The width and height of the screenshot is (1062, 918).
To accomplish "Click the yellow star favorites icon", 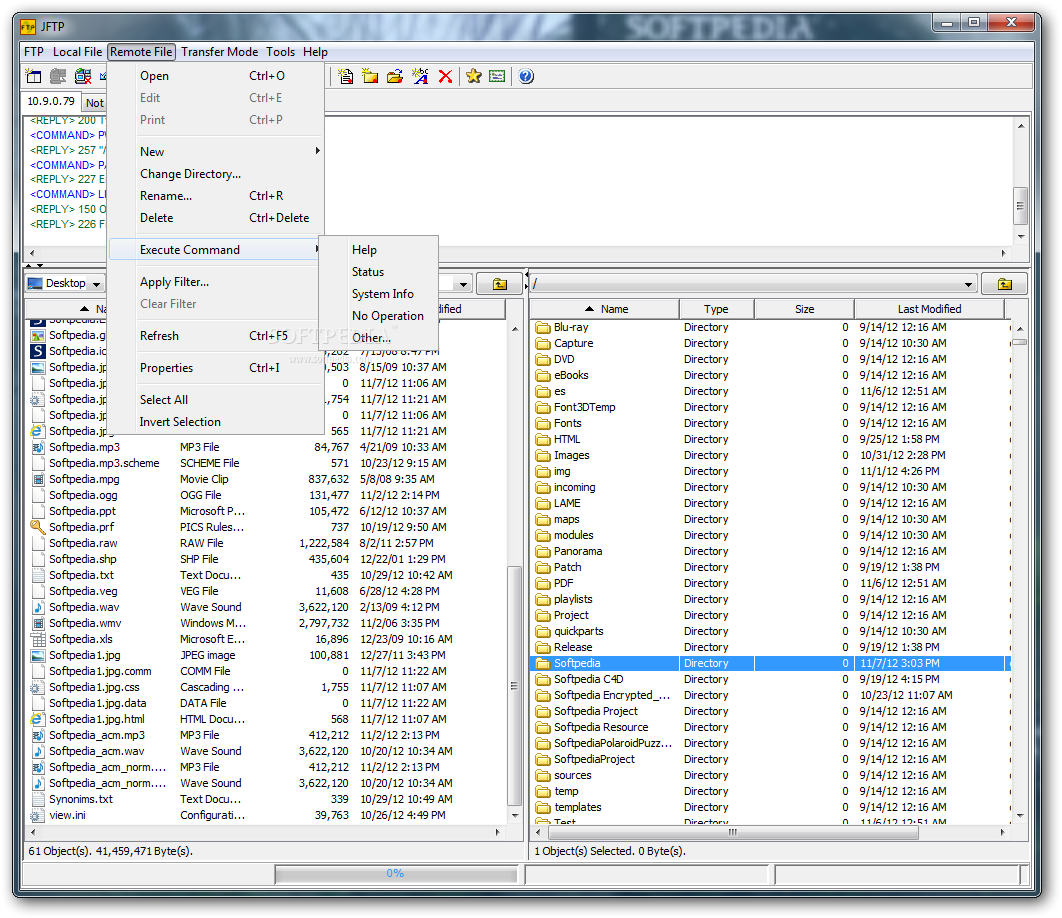I will 473,76.
